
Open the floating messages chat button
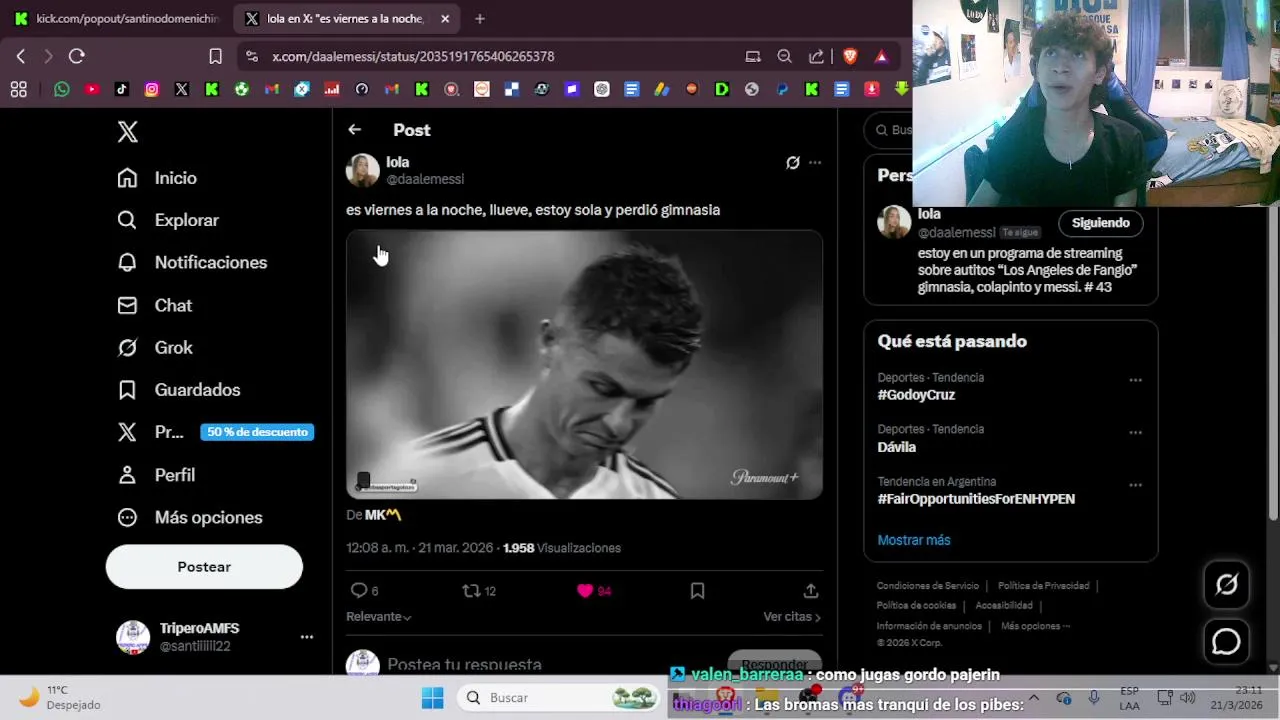point(1226,642)
